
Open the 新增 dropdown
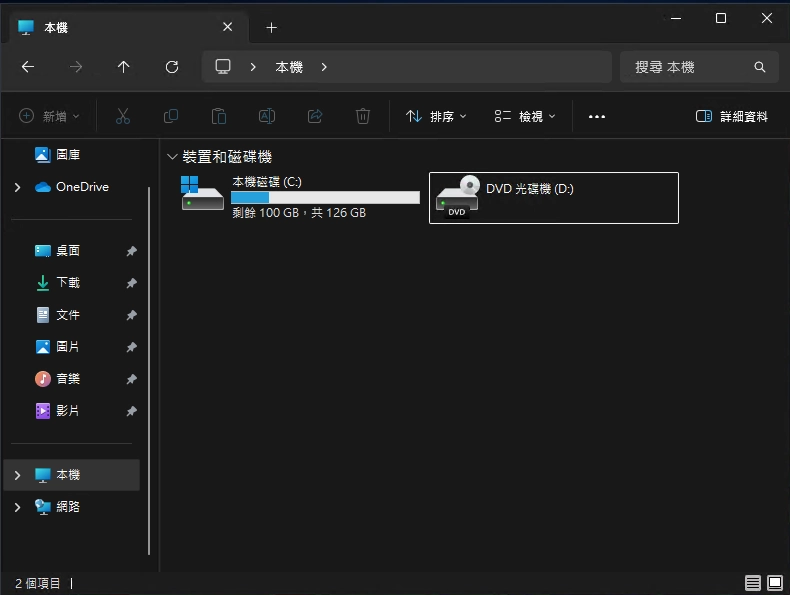(49, 116)
